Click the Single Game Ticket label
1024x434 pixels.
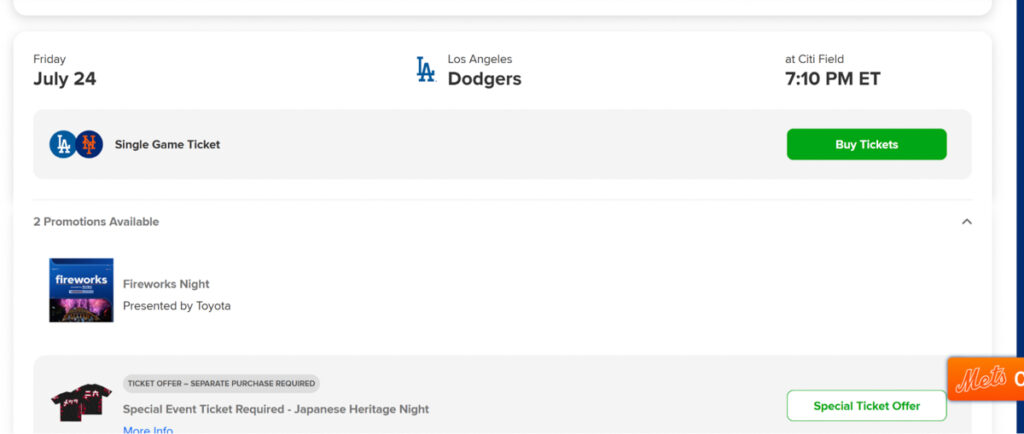point(167,144)
